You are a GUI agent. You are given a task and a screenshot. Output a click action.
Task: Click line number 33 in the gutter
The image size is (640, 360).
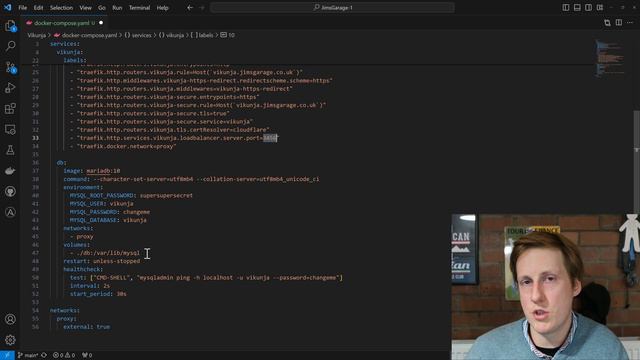[x=36, y=138]
